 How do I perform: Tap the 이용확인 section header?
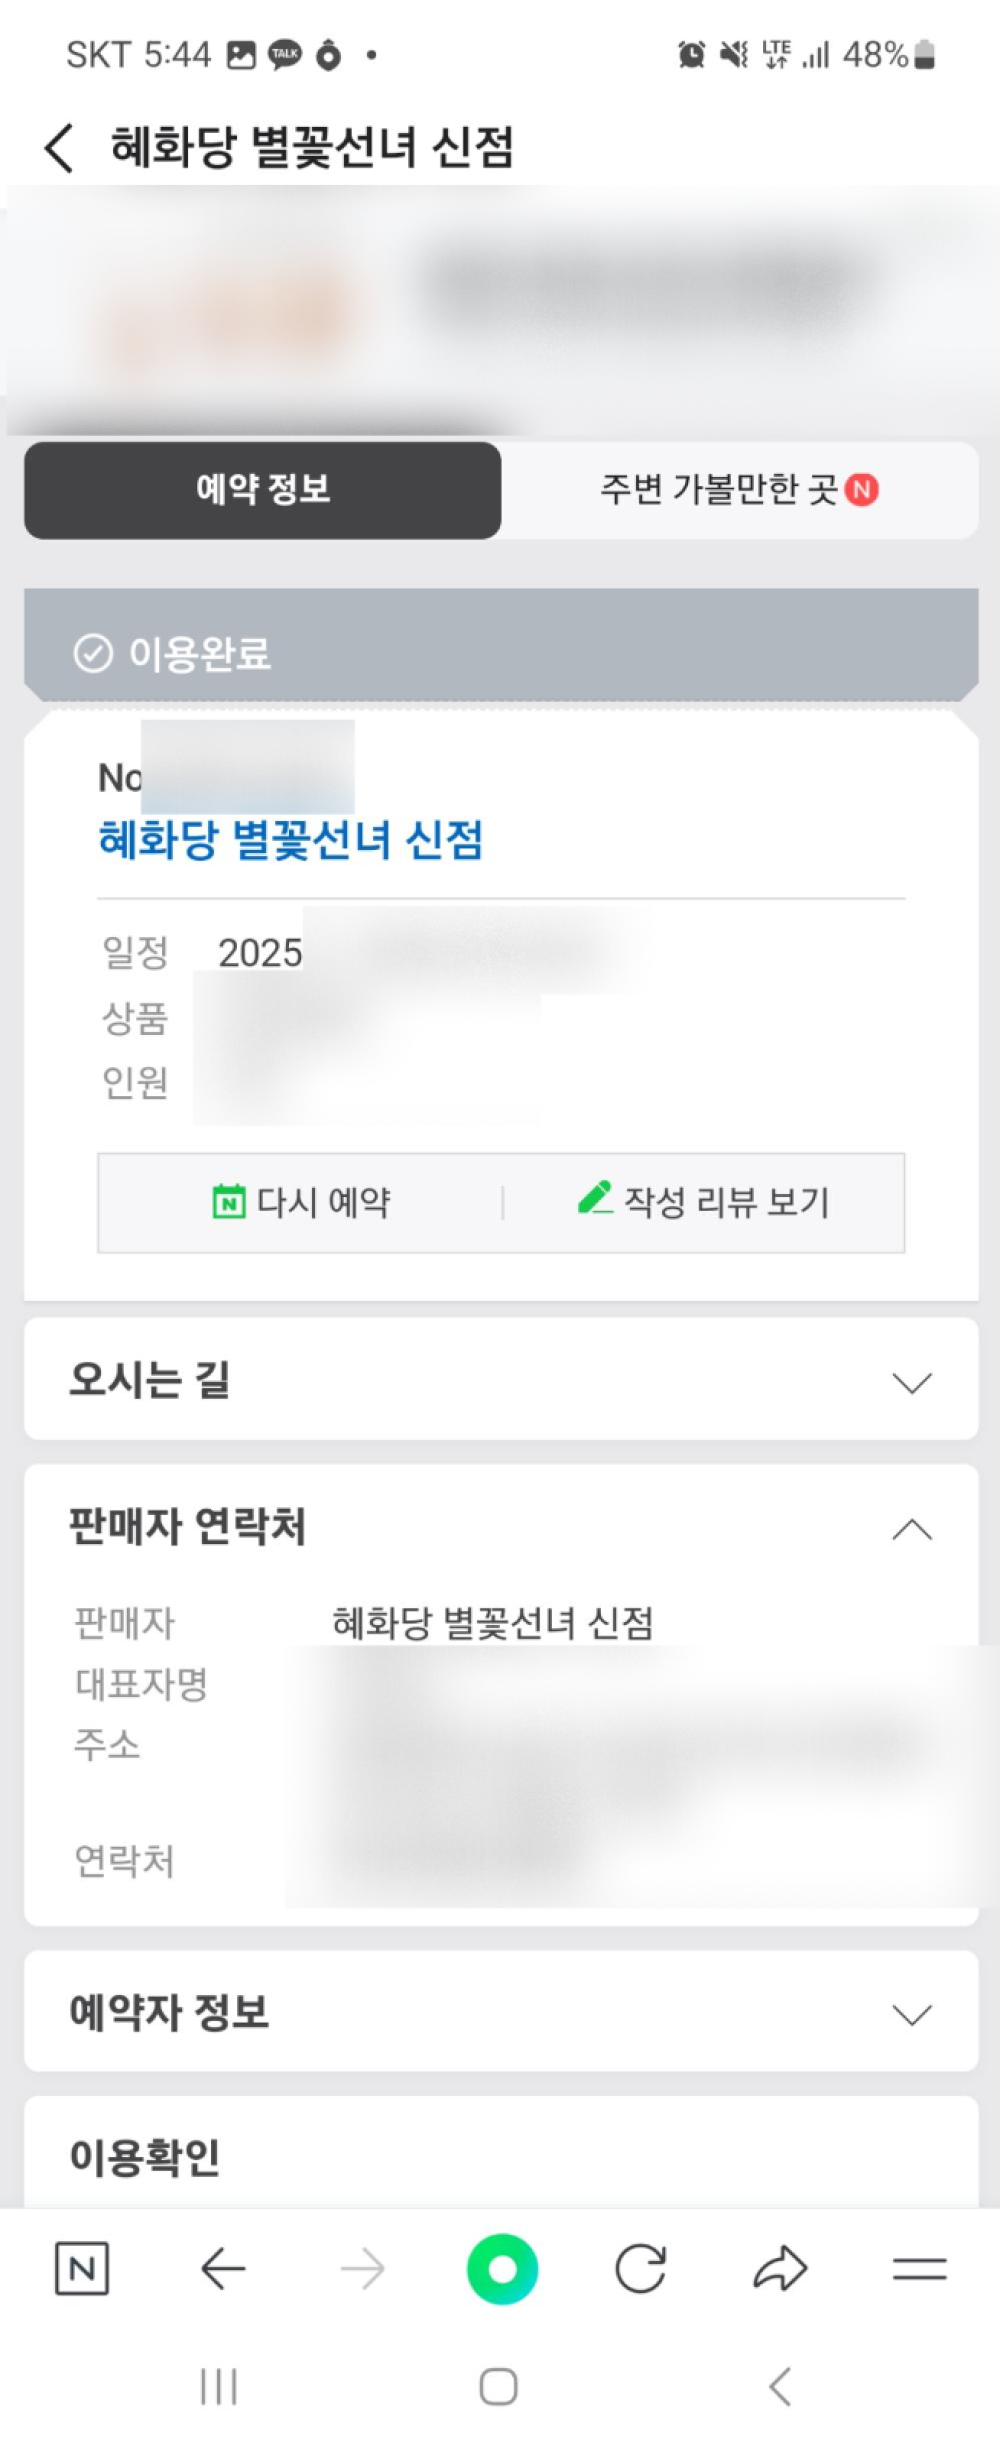[x=145, y=2157]
